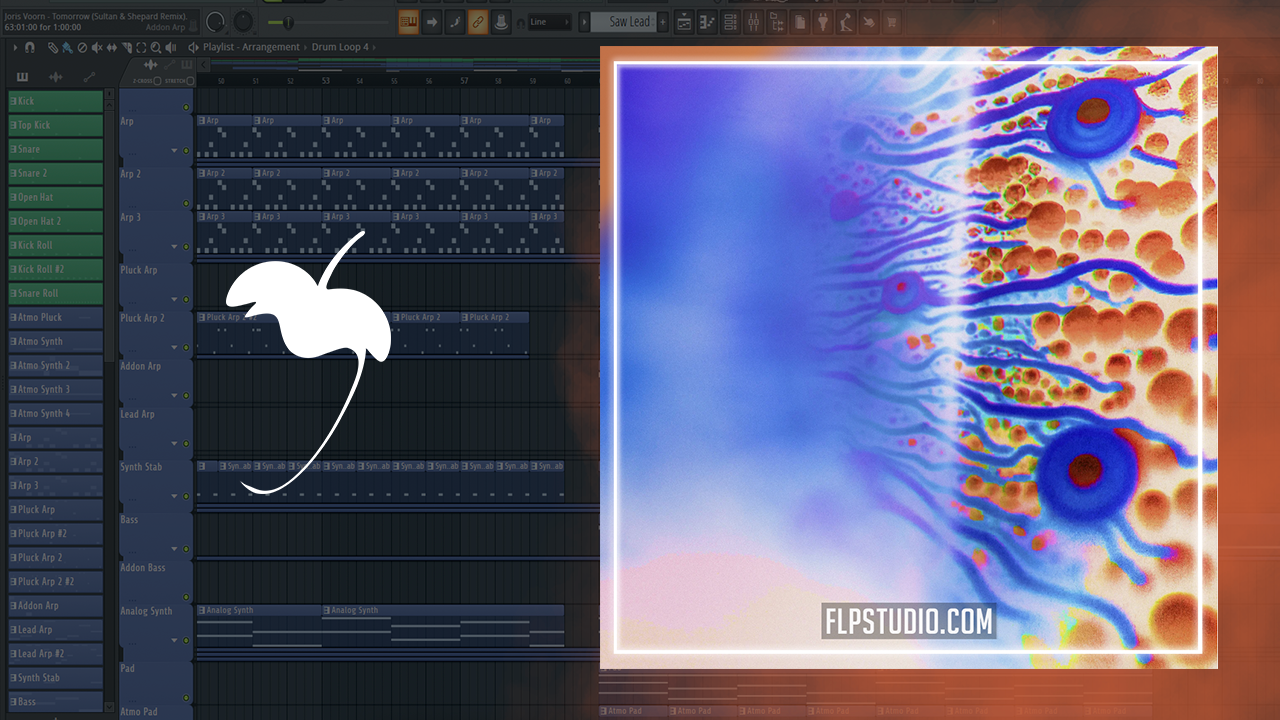Open the Piano roll view
The image size is (1280, 720).
[x=707, y=22]
